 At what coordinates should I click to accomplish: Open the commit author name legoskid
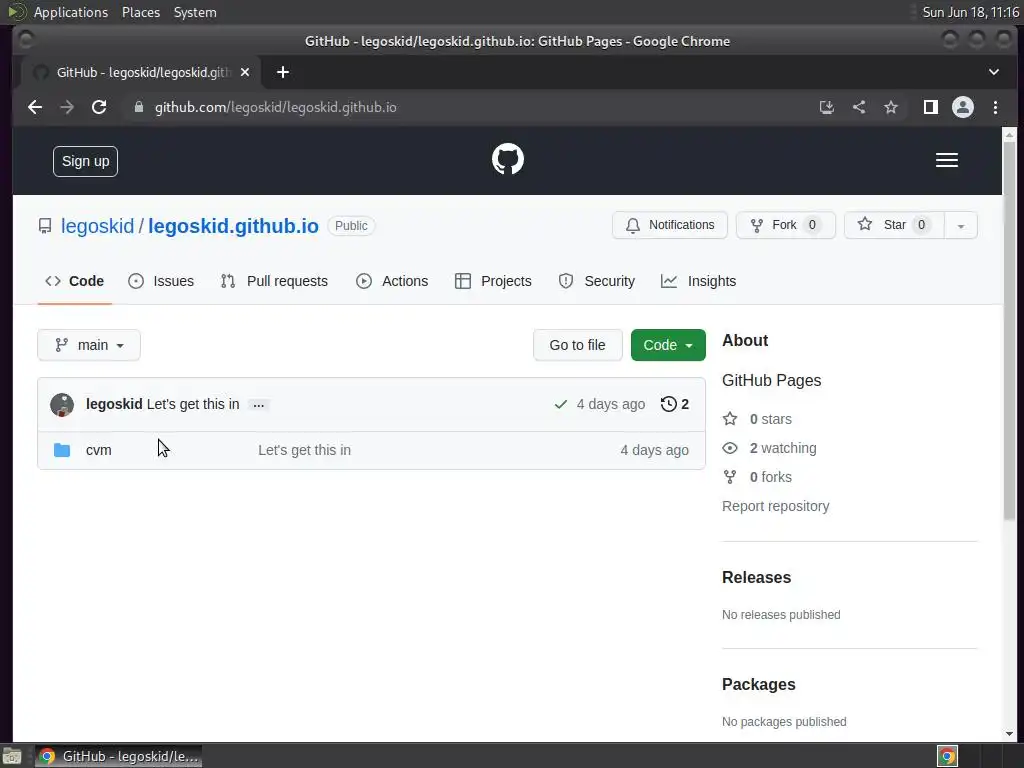click(x=114, y=404)
